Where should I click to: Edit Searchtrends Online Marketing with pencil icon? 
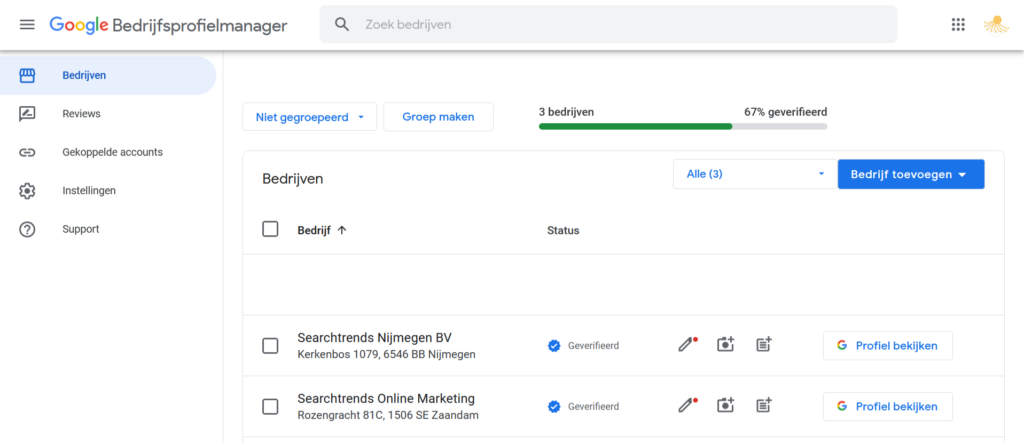[686, 405]
